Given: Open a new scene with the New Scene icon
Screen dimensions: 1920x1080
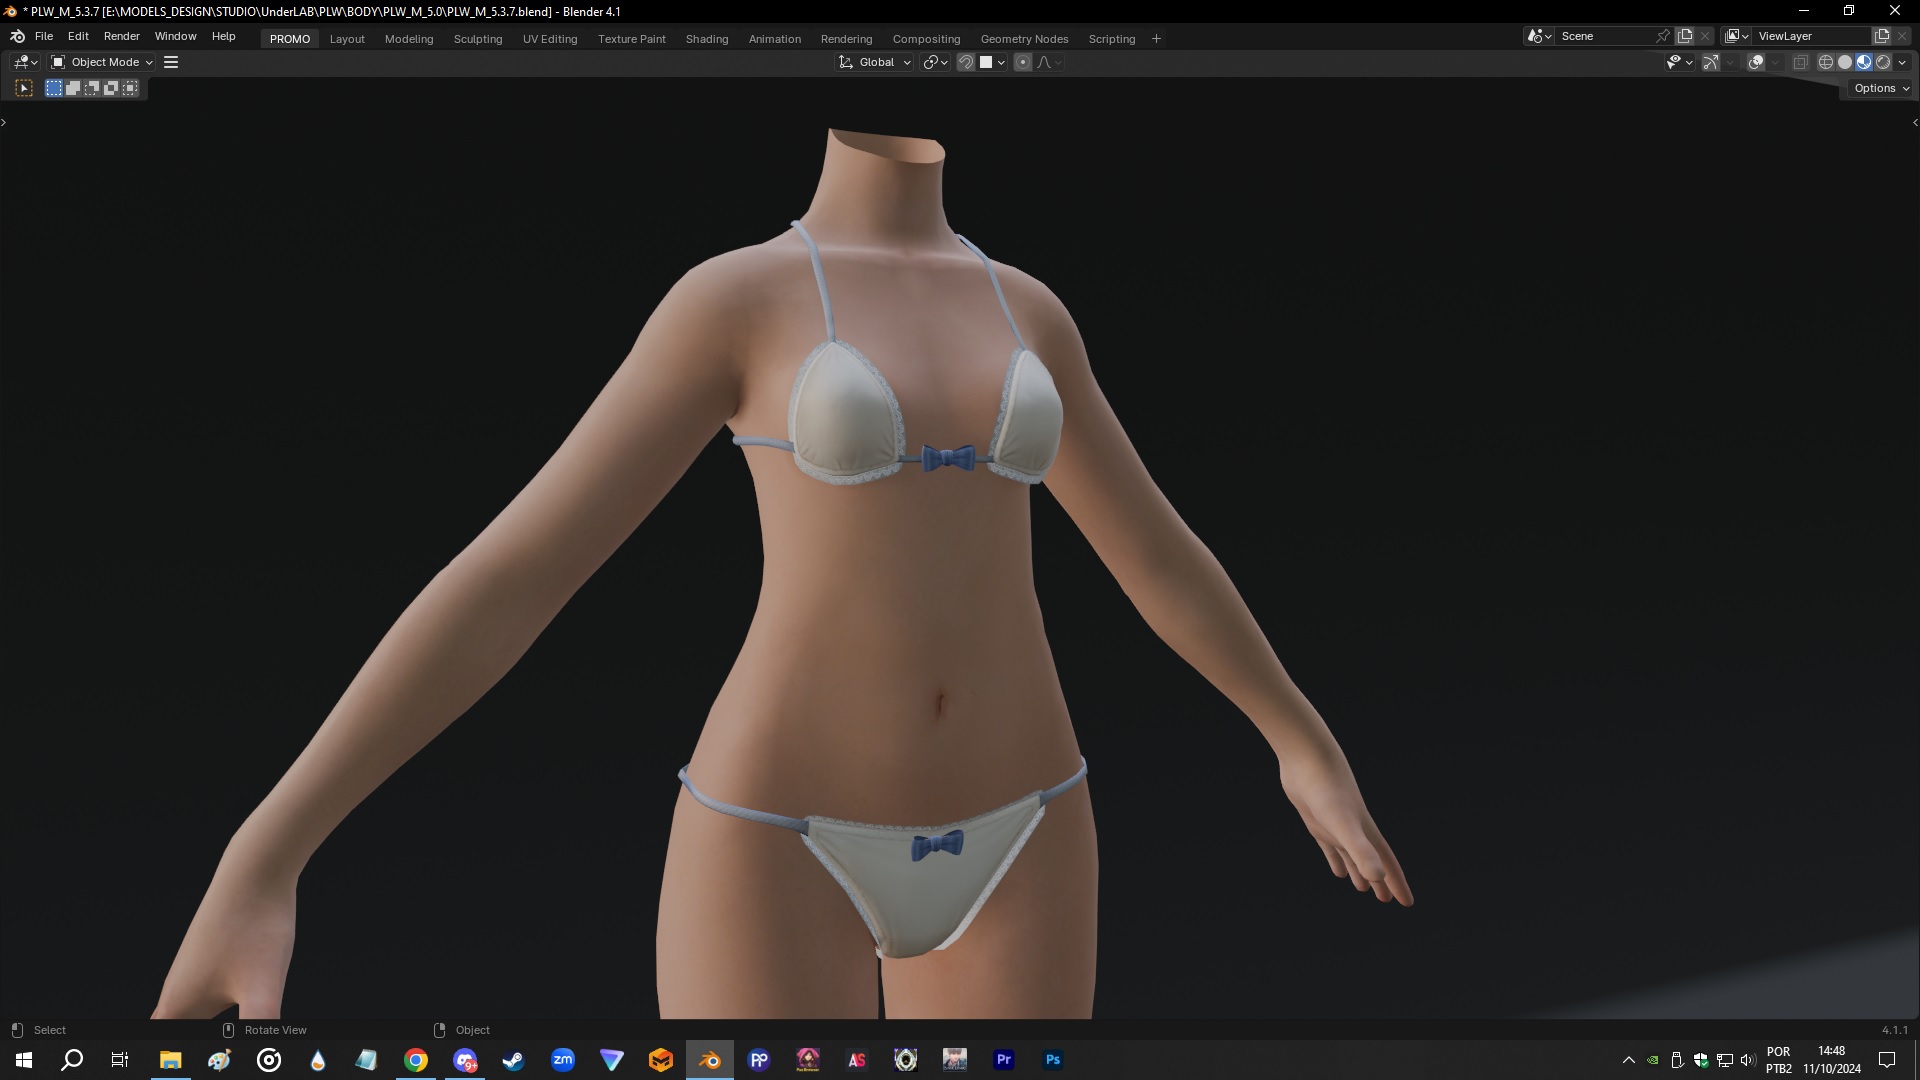Looking at the screenshot, I should (x=1686, y=36).
